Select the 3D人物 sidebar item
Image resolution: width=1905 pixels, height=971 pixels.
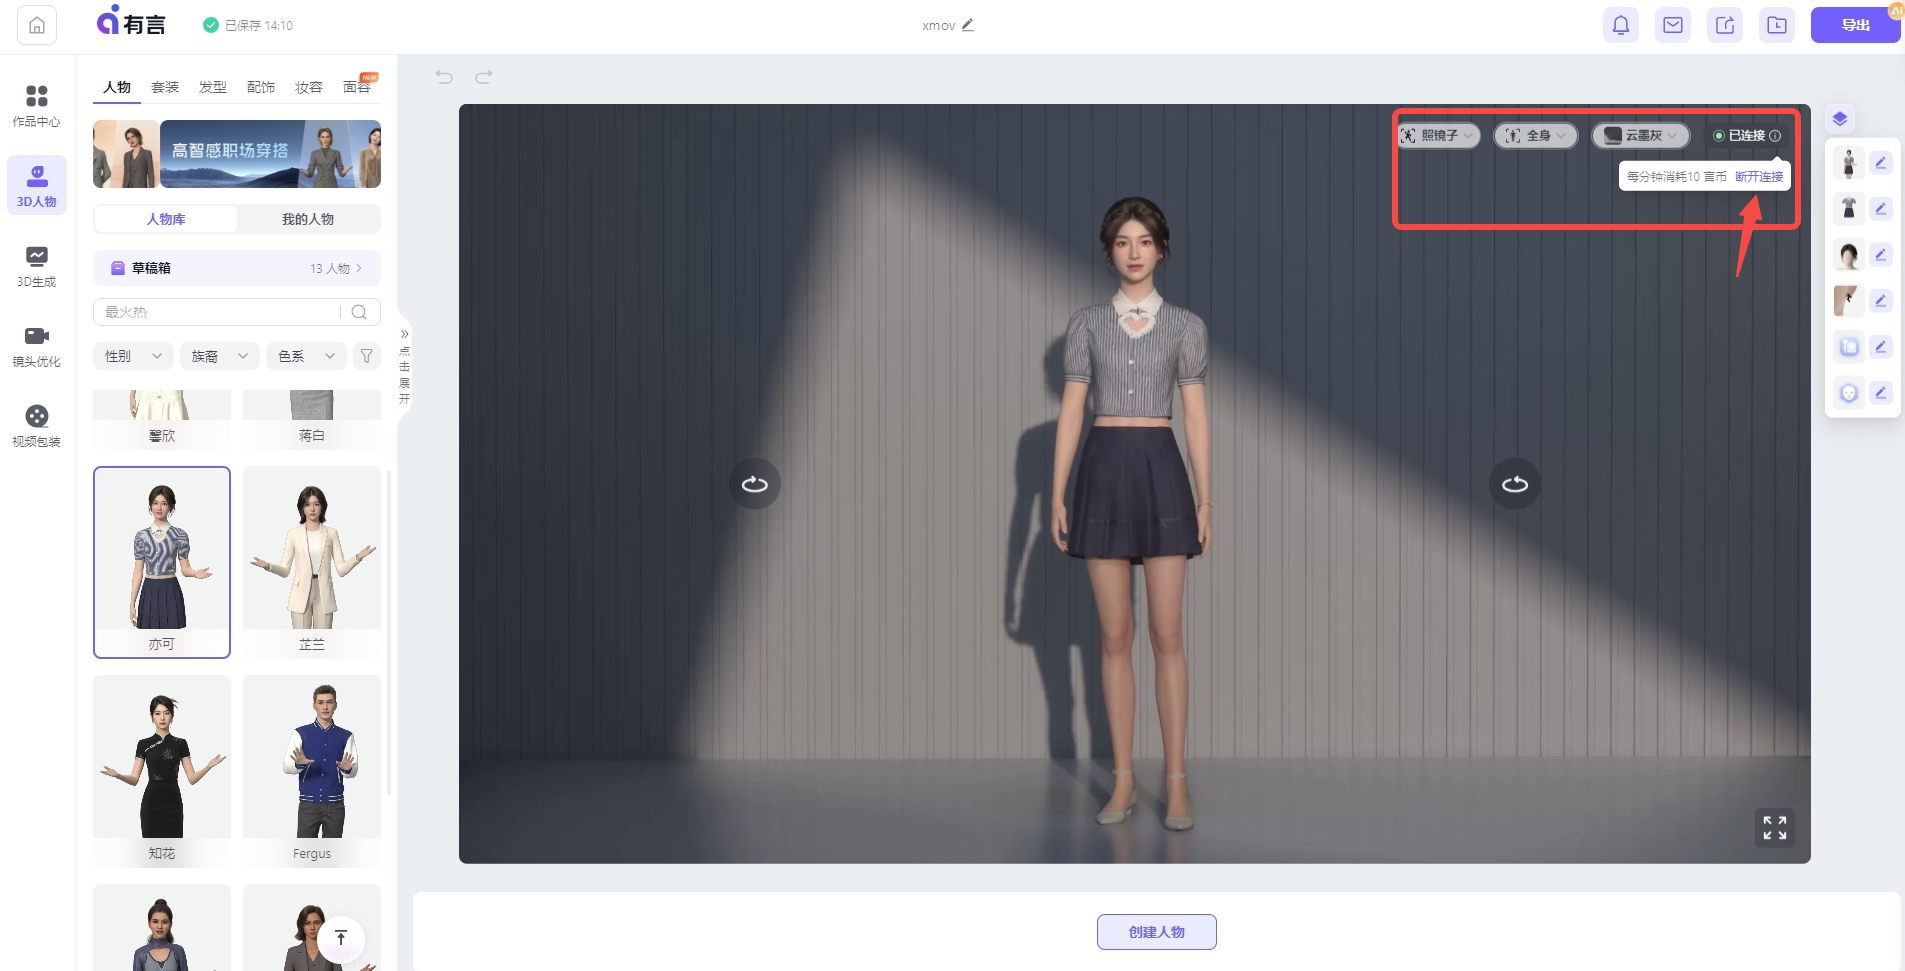37,186
